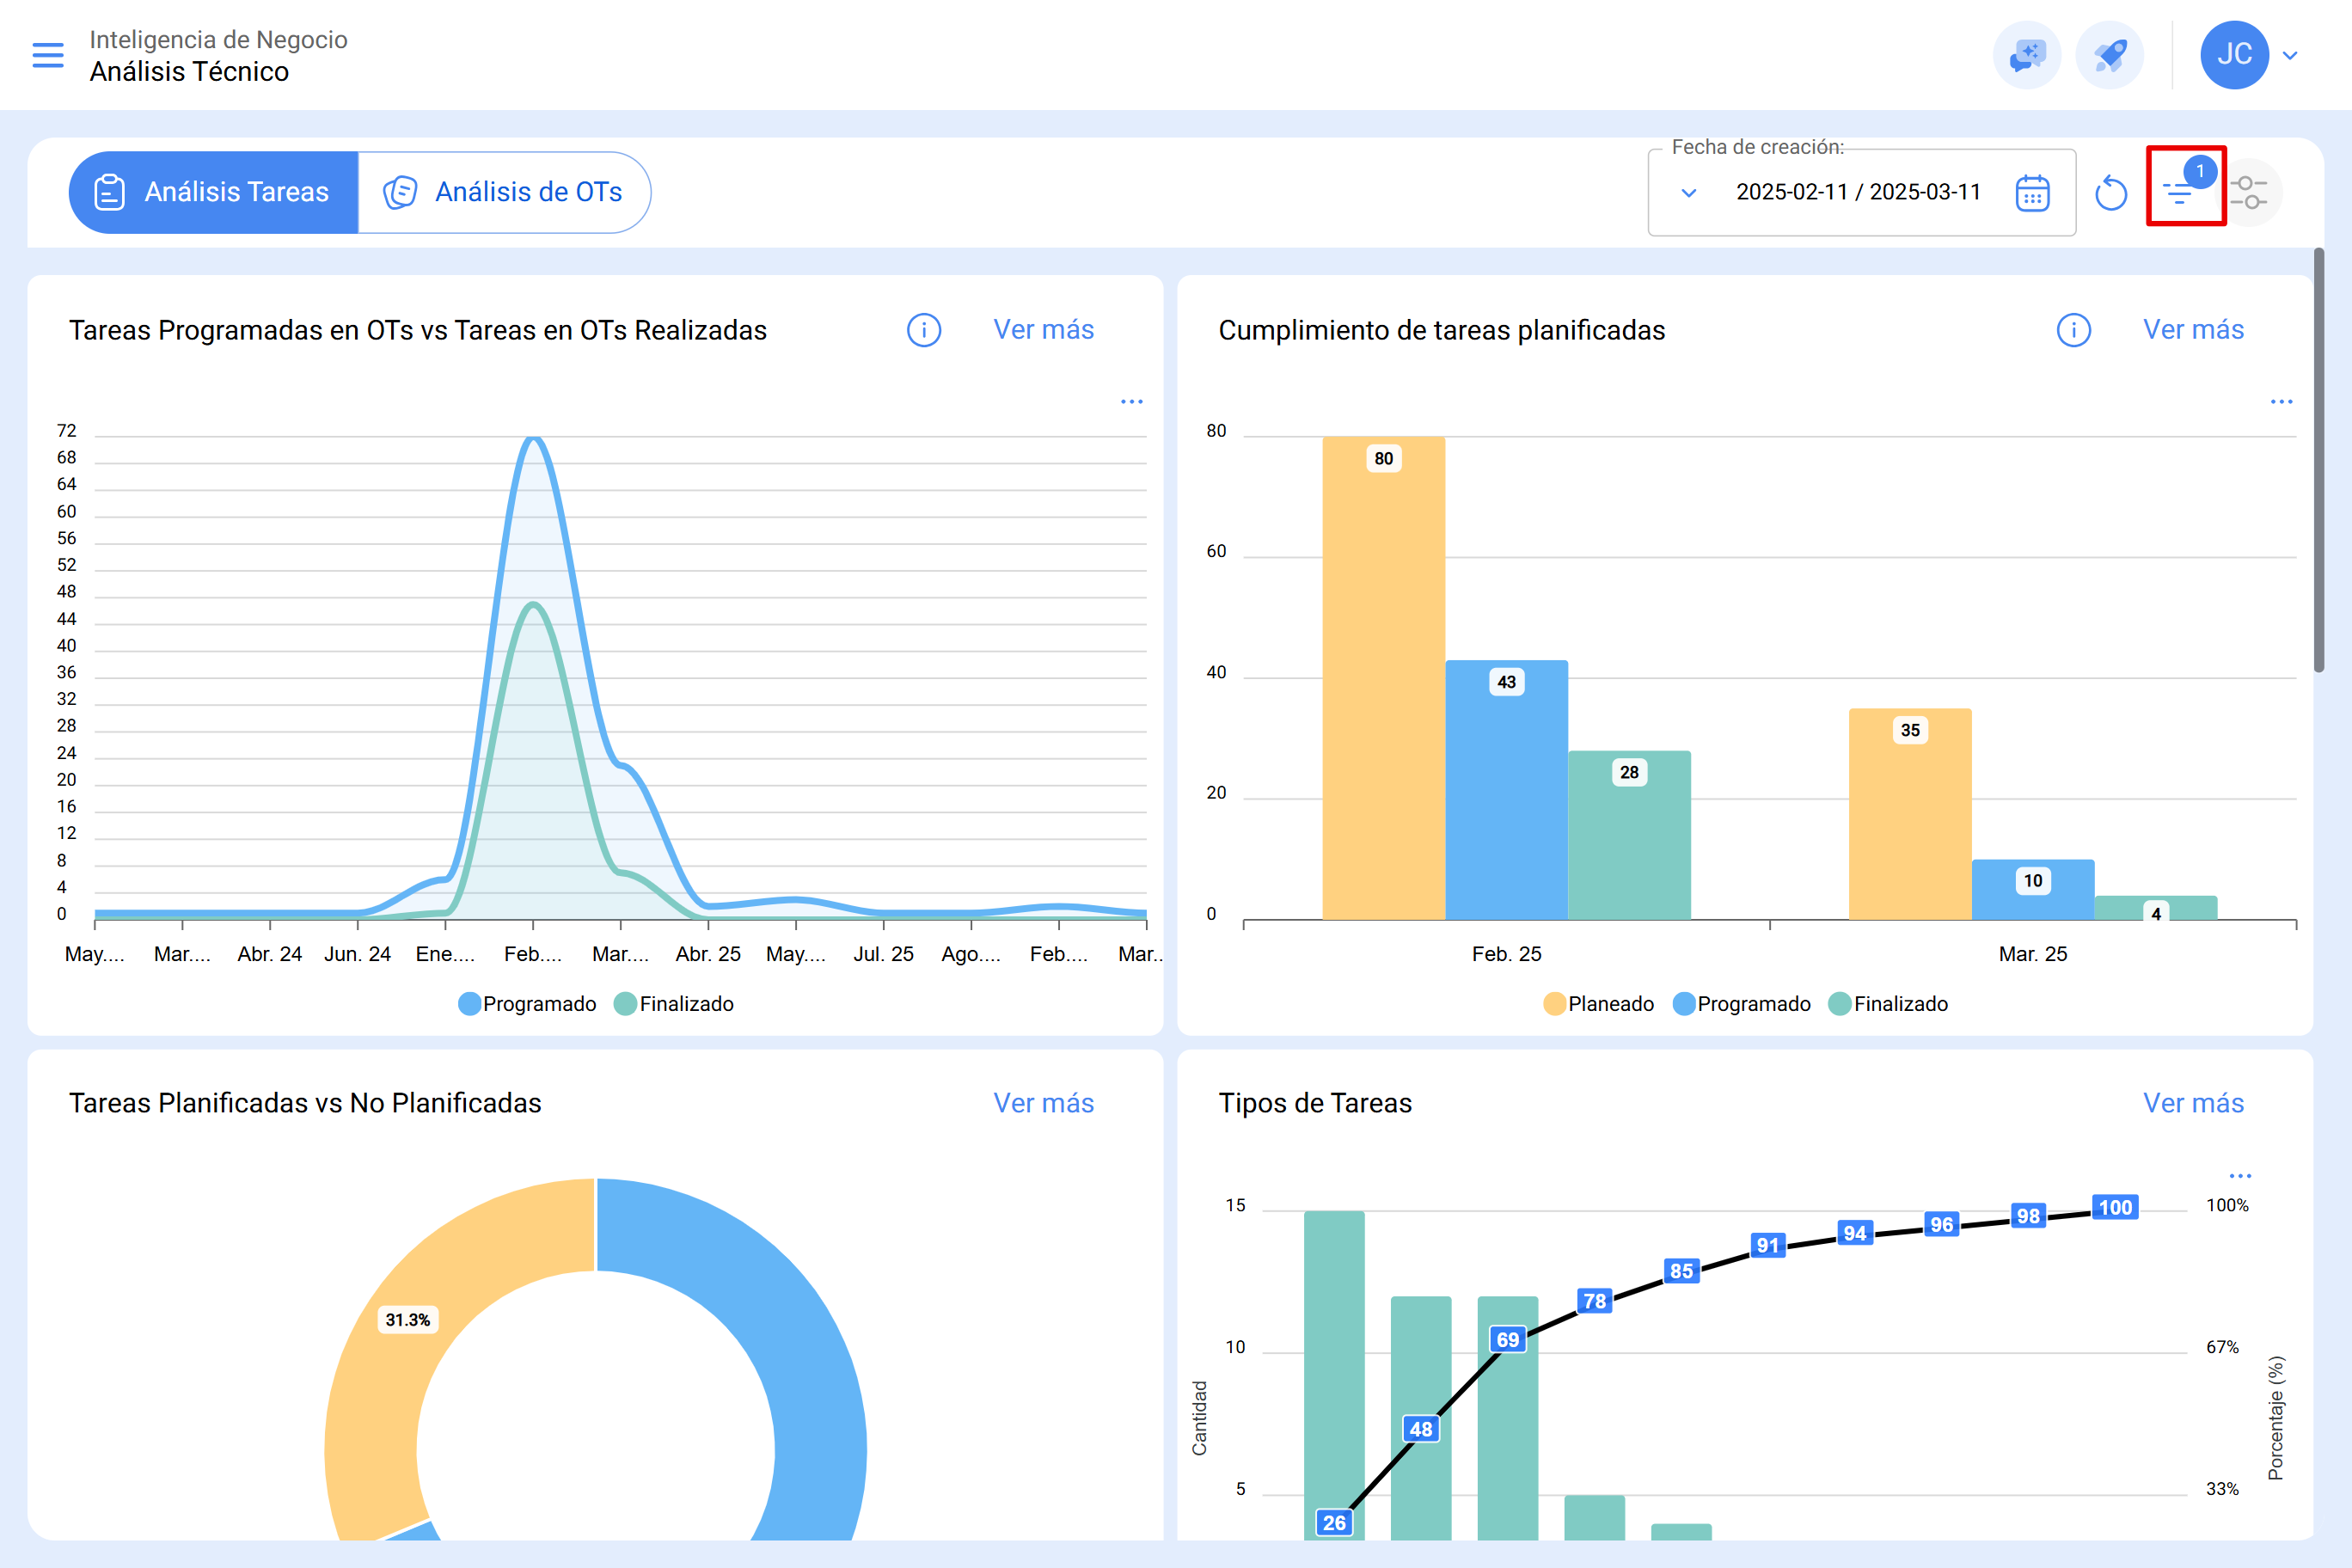
Task: Click the date range 2025-02-11 / 2025-03-11 field
Action: [x=1858, y=192]
